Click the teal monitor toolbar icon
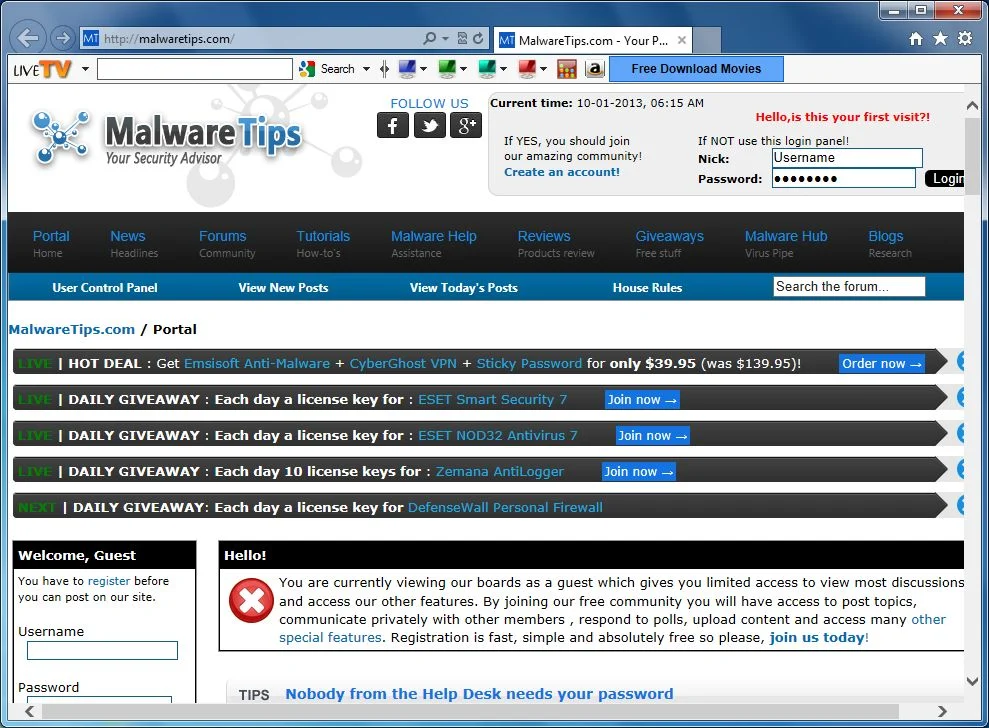 pyautogui.click(x=487, y=68)
